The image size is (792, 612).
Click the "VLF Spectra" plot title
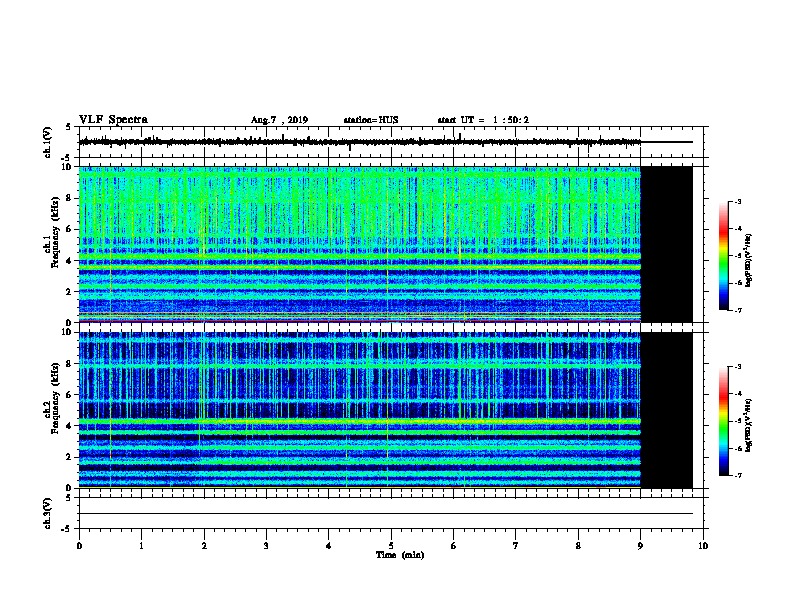click(113, 120)
